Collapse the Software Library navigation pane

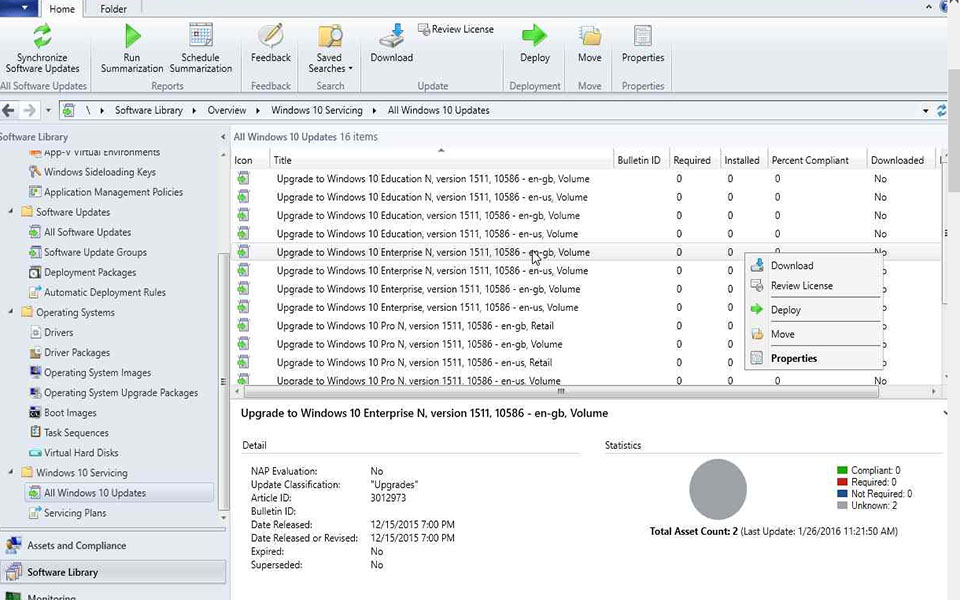coord(223,137)
